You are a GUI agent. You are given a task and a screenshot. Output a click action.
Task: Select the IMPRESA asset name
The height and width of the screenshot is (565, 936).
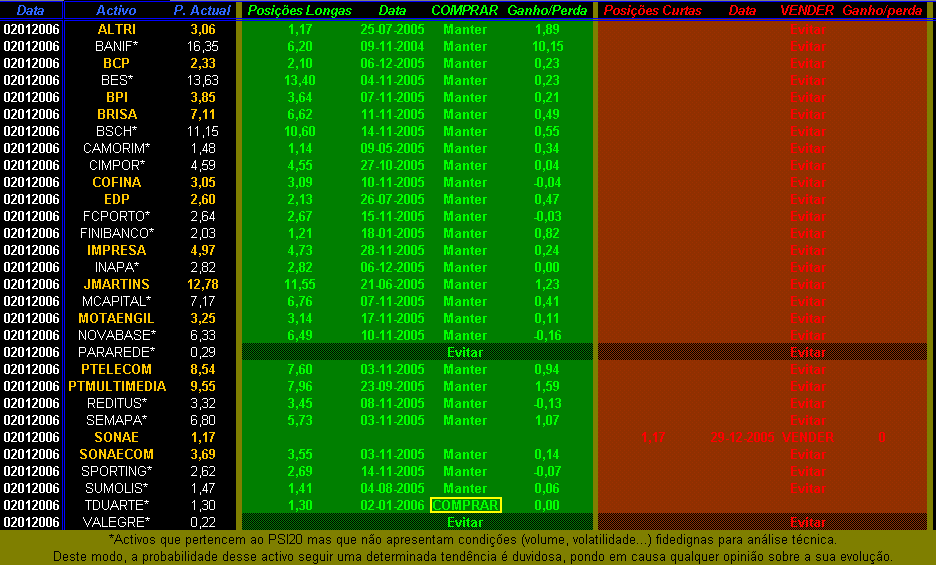pos(116,251)
